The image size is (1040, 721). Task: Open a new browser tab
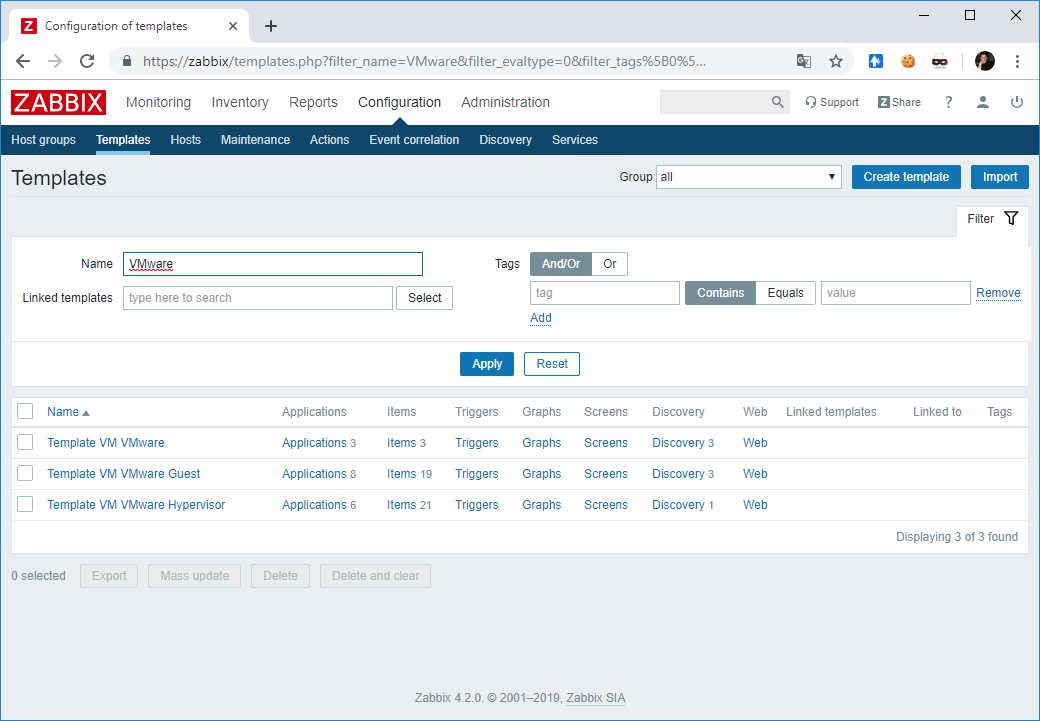[x=271, y=26]
